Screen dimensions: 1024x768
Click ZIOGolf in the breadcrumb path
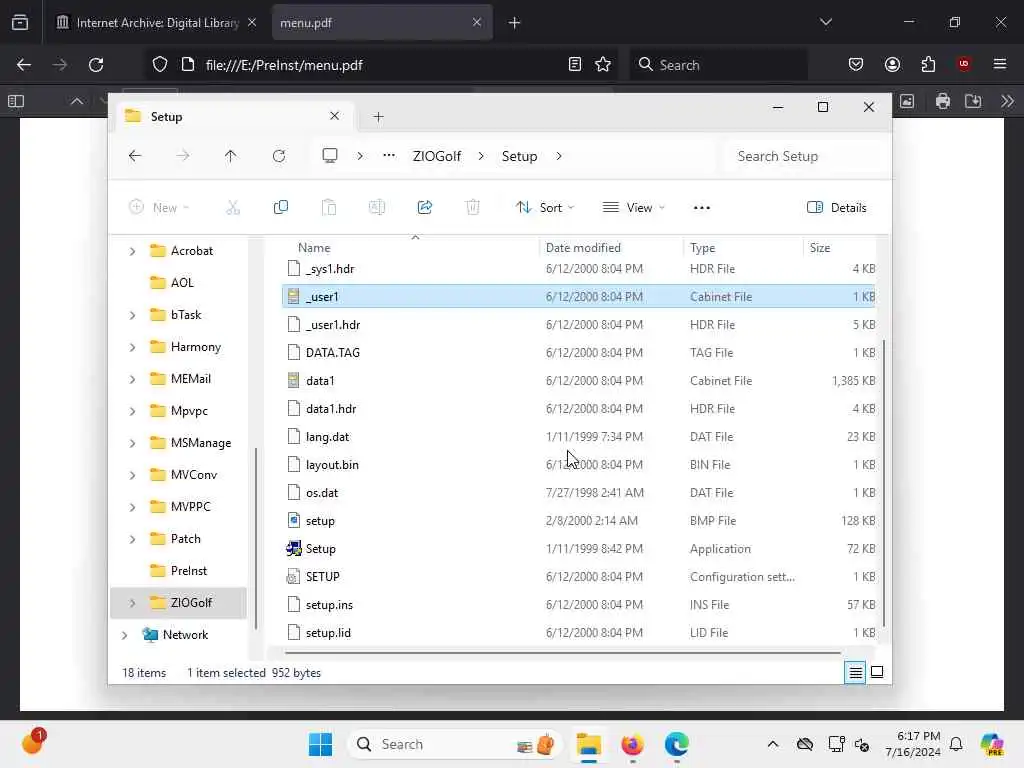[437, 156]
